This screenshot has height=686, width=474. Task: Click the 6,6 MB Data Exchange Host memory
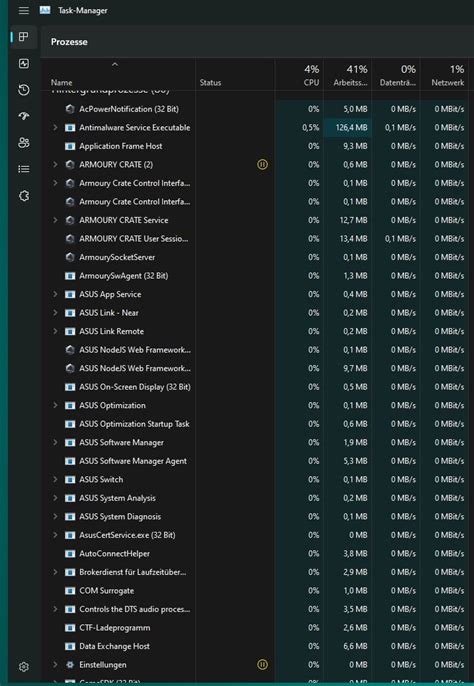coord(355,646)
